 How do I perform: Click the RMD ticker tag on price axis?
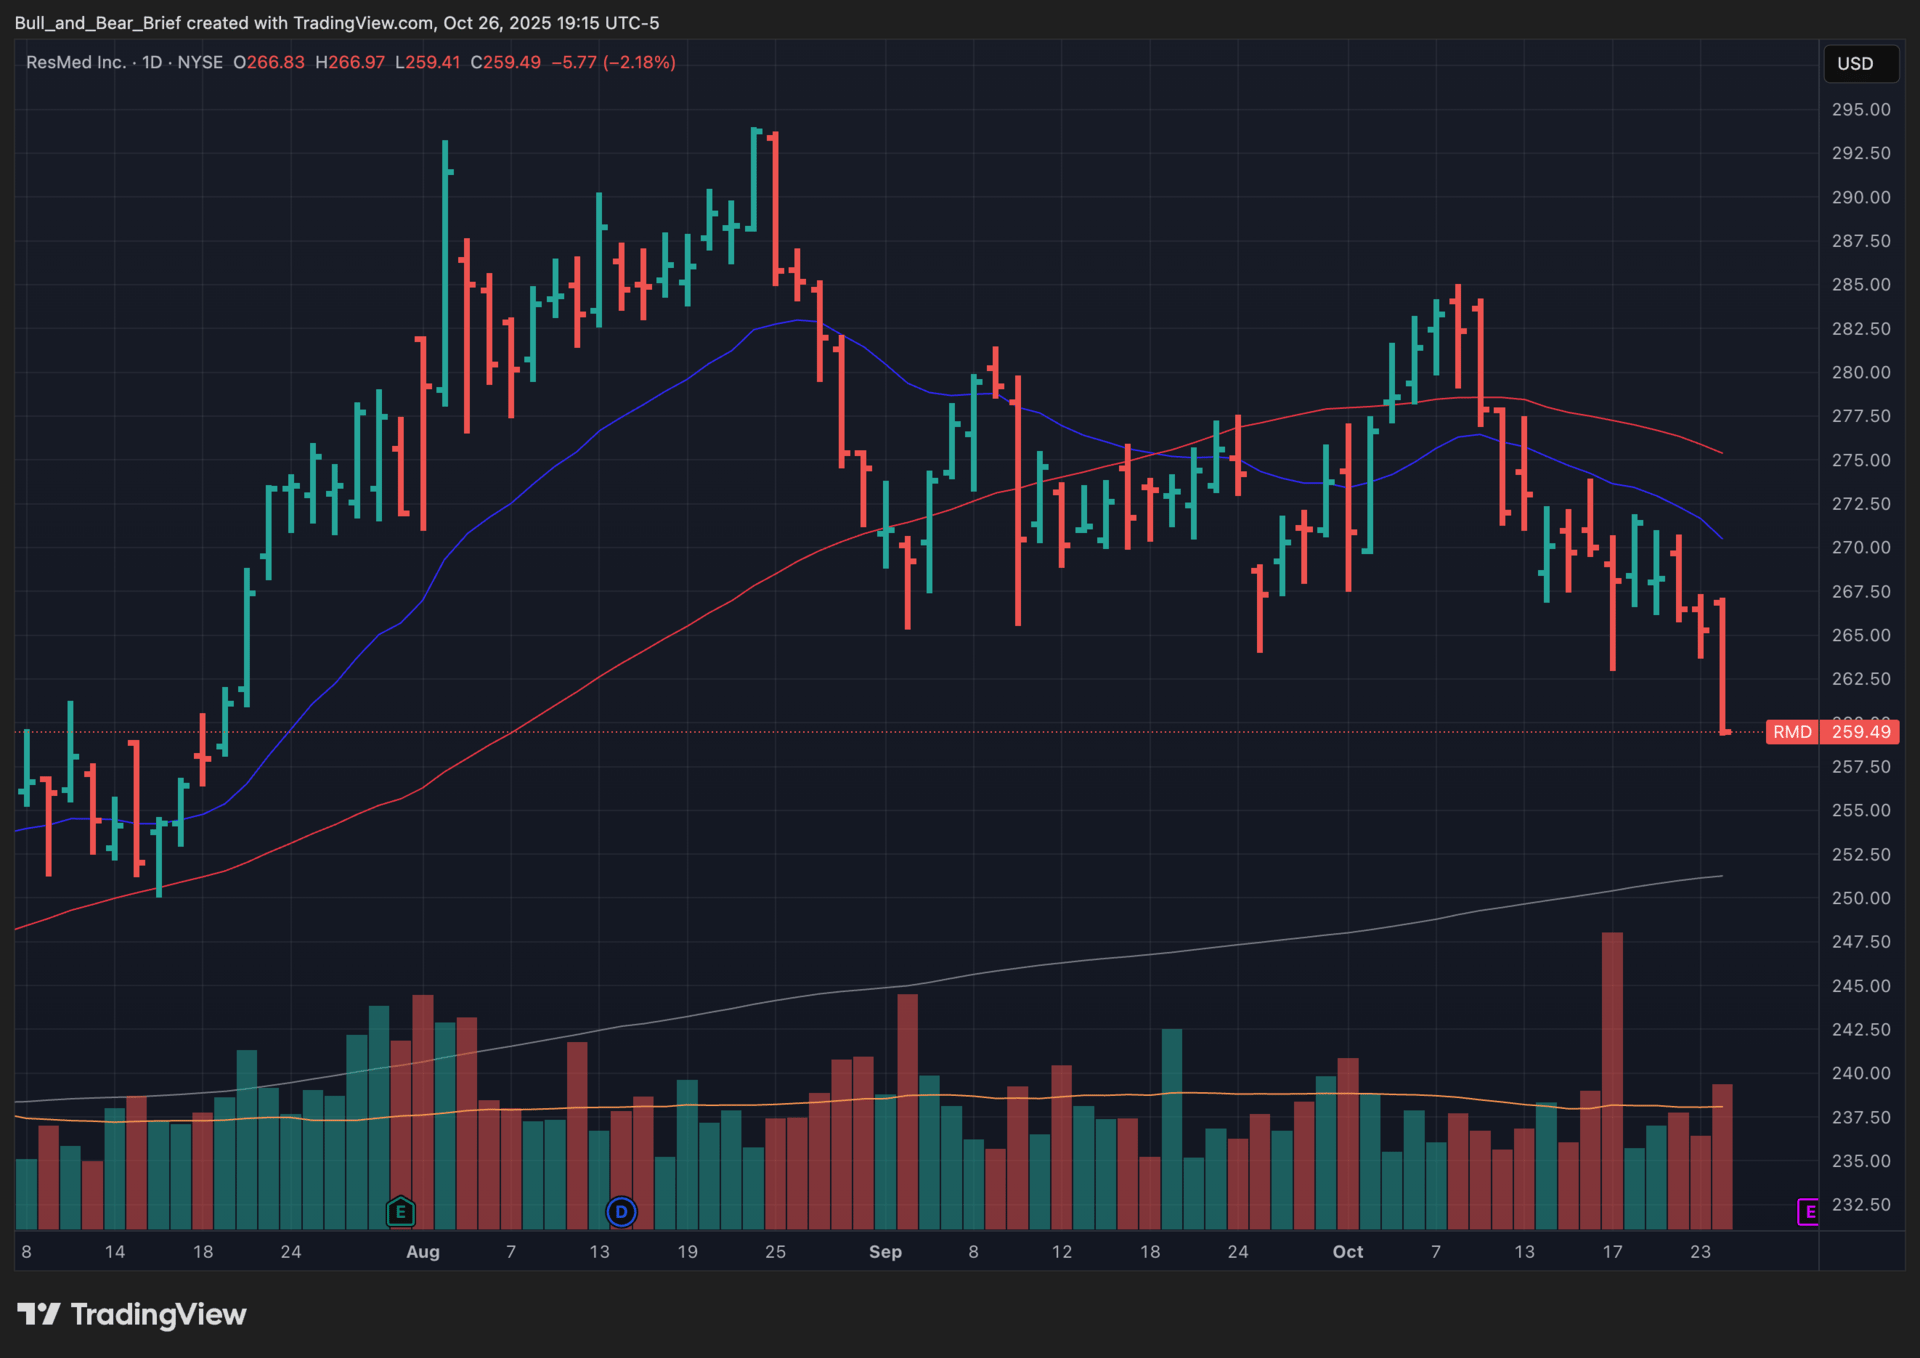tap(1791, 732)
